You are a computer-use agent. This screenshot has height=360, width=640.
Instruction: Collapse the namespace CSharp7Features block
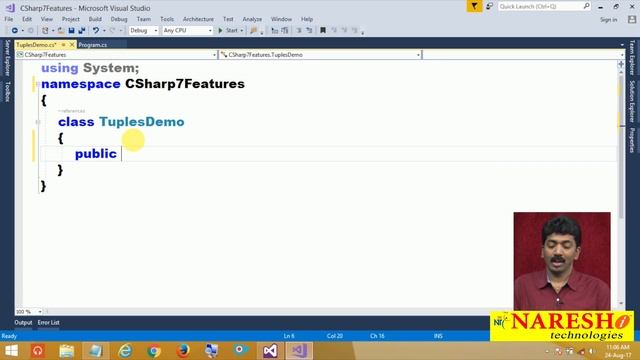pos(38,84)
